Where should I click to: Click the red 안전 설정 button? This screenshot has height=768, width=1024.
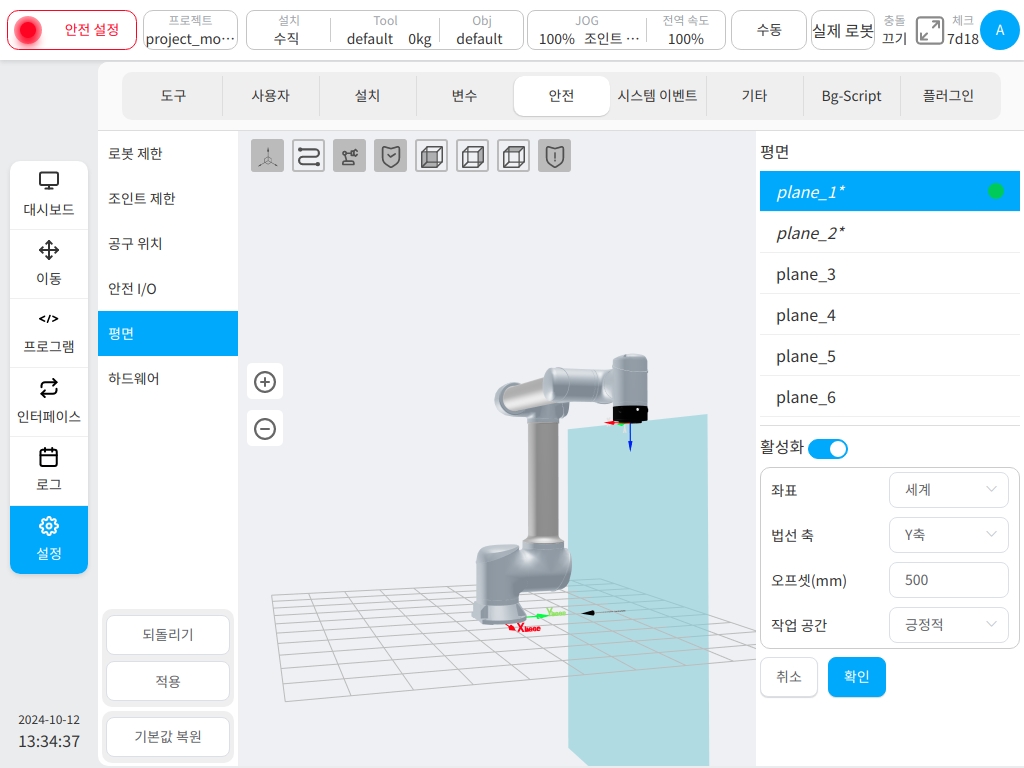click(x=72, y=30)
